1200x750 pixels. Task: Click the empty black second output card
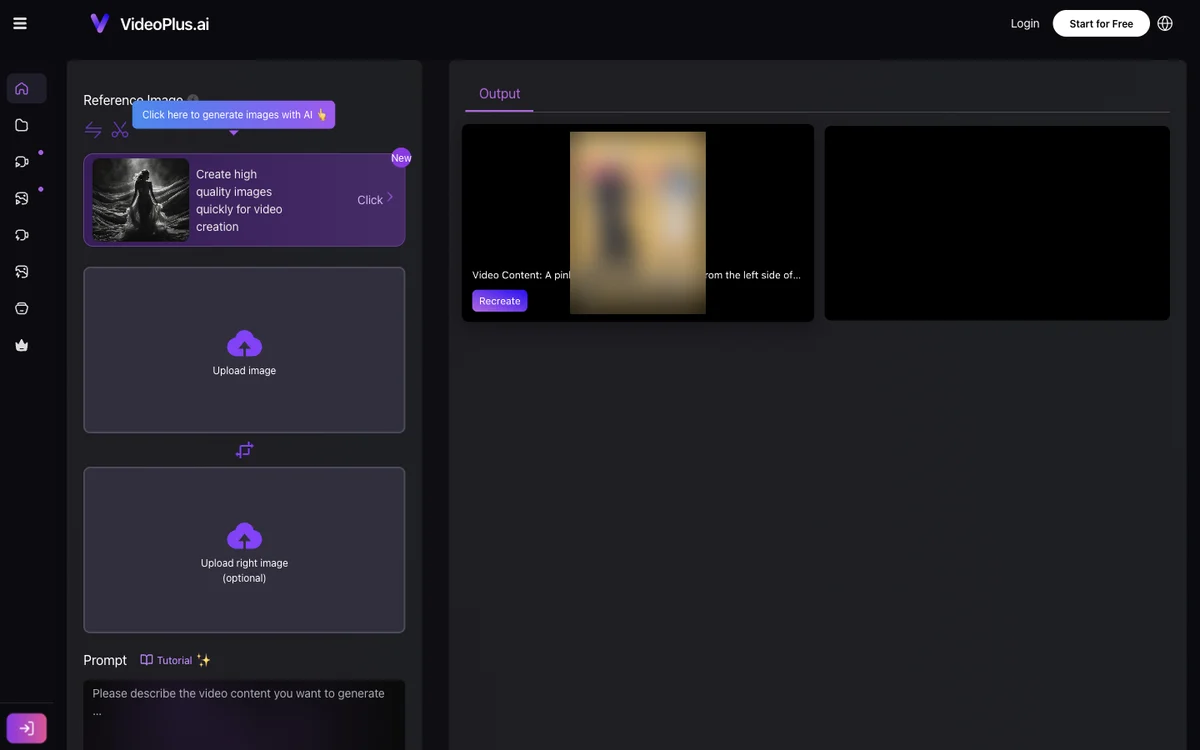tap(997, 223)
